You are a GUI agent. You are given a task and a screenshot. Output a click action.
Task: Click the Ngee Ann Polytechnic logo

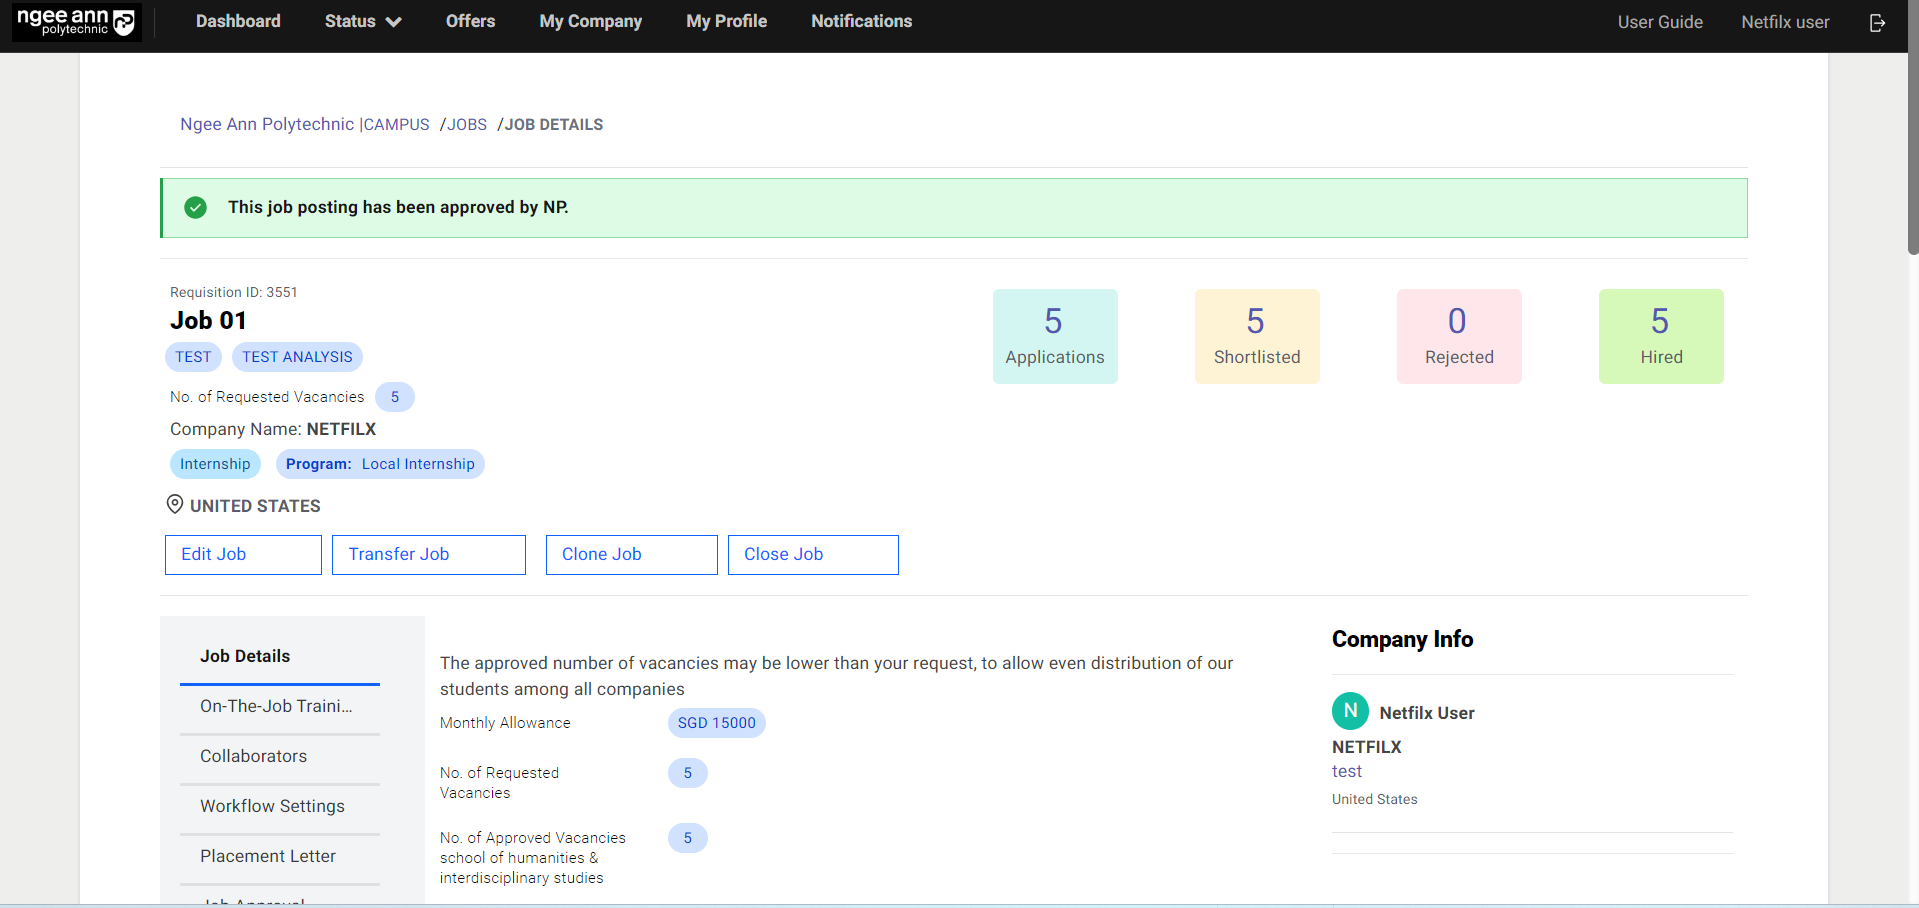point(76,22)
